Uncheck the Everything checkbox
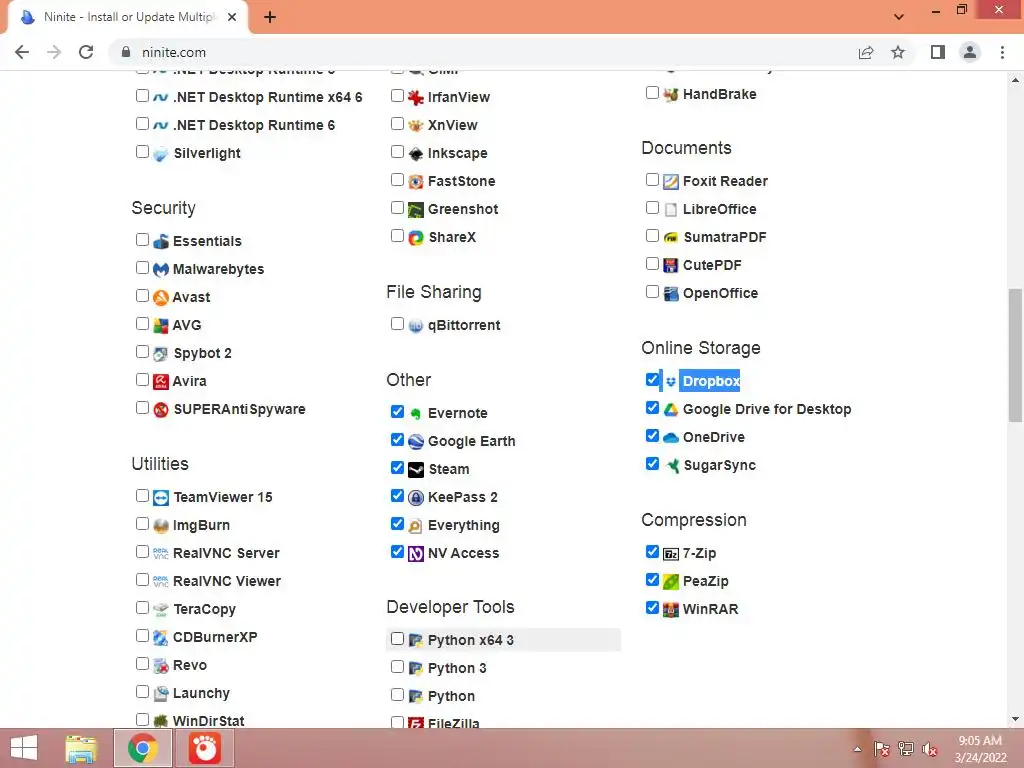Viewport: 1024px width, 768px height. 397,524
